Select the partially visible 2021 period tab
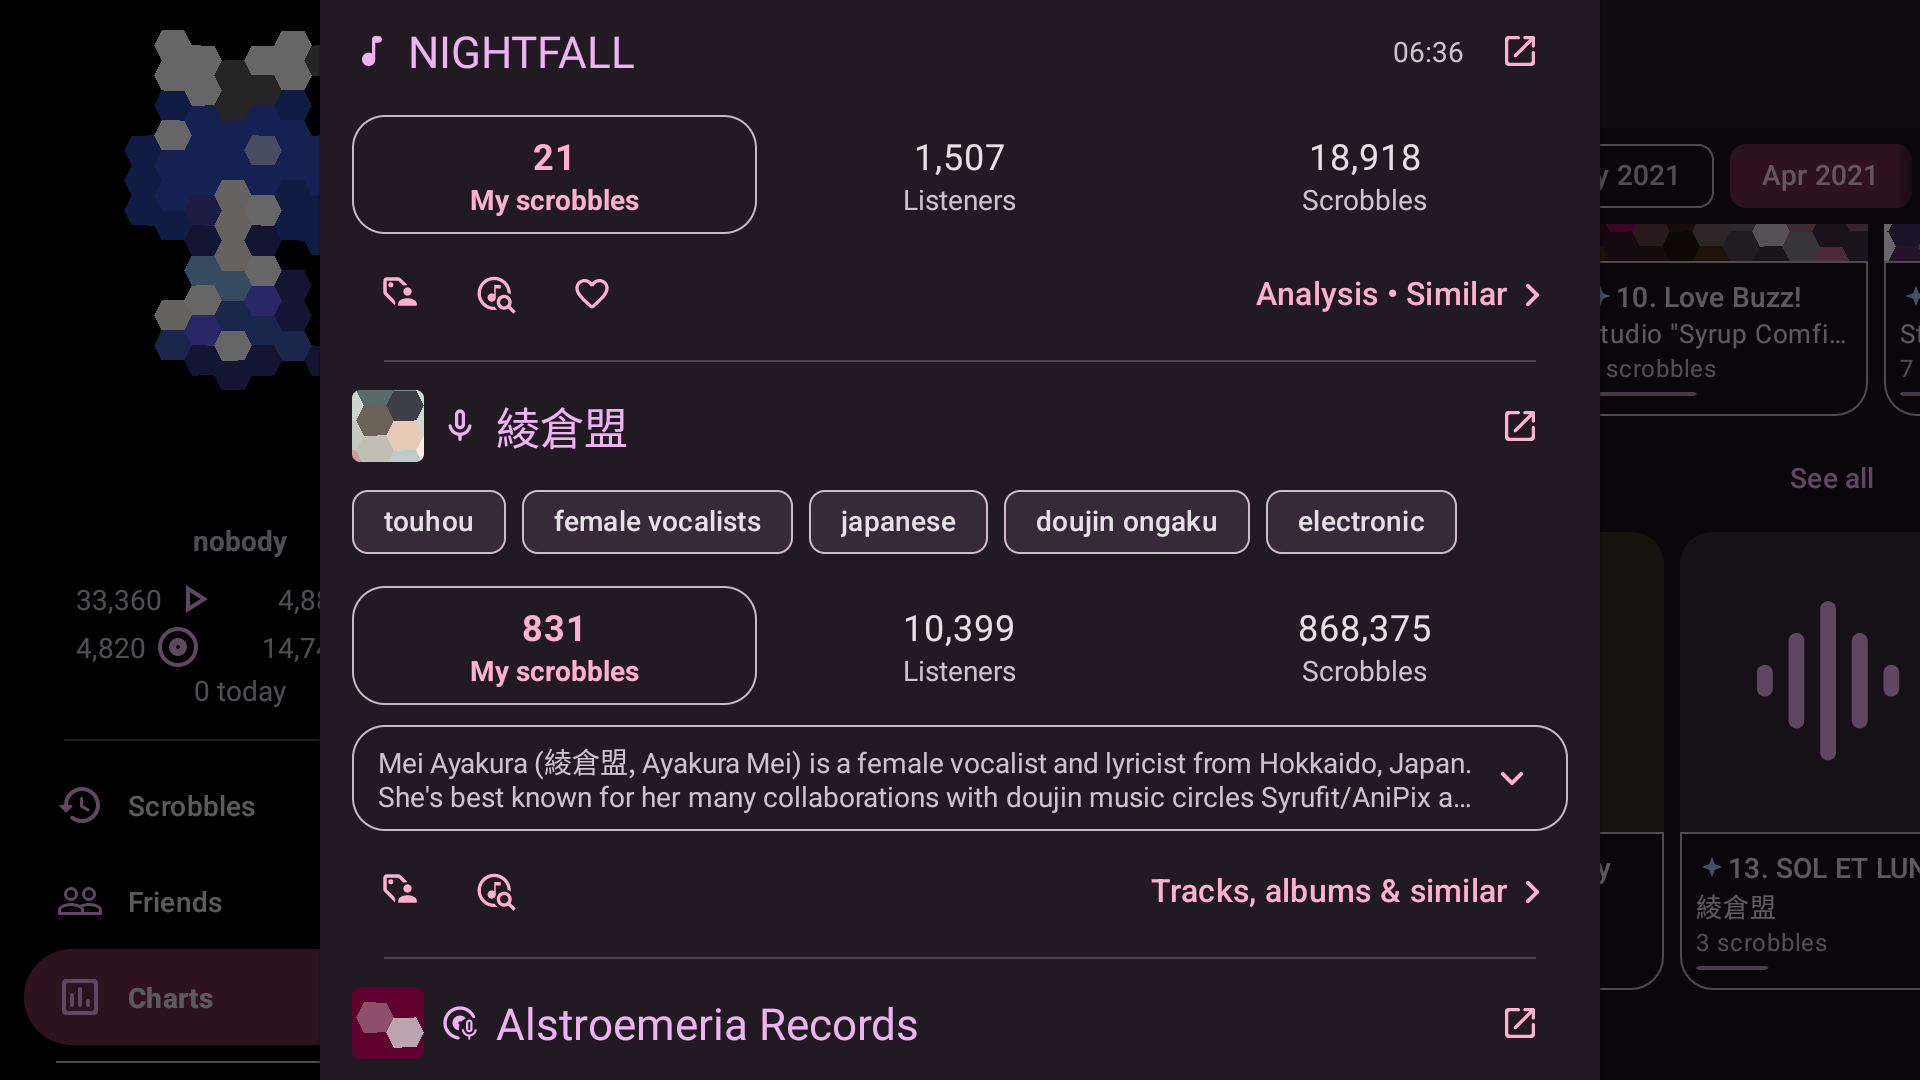Screen dimensions: 1920x1080 pos(1655,176)
